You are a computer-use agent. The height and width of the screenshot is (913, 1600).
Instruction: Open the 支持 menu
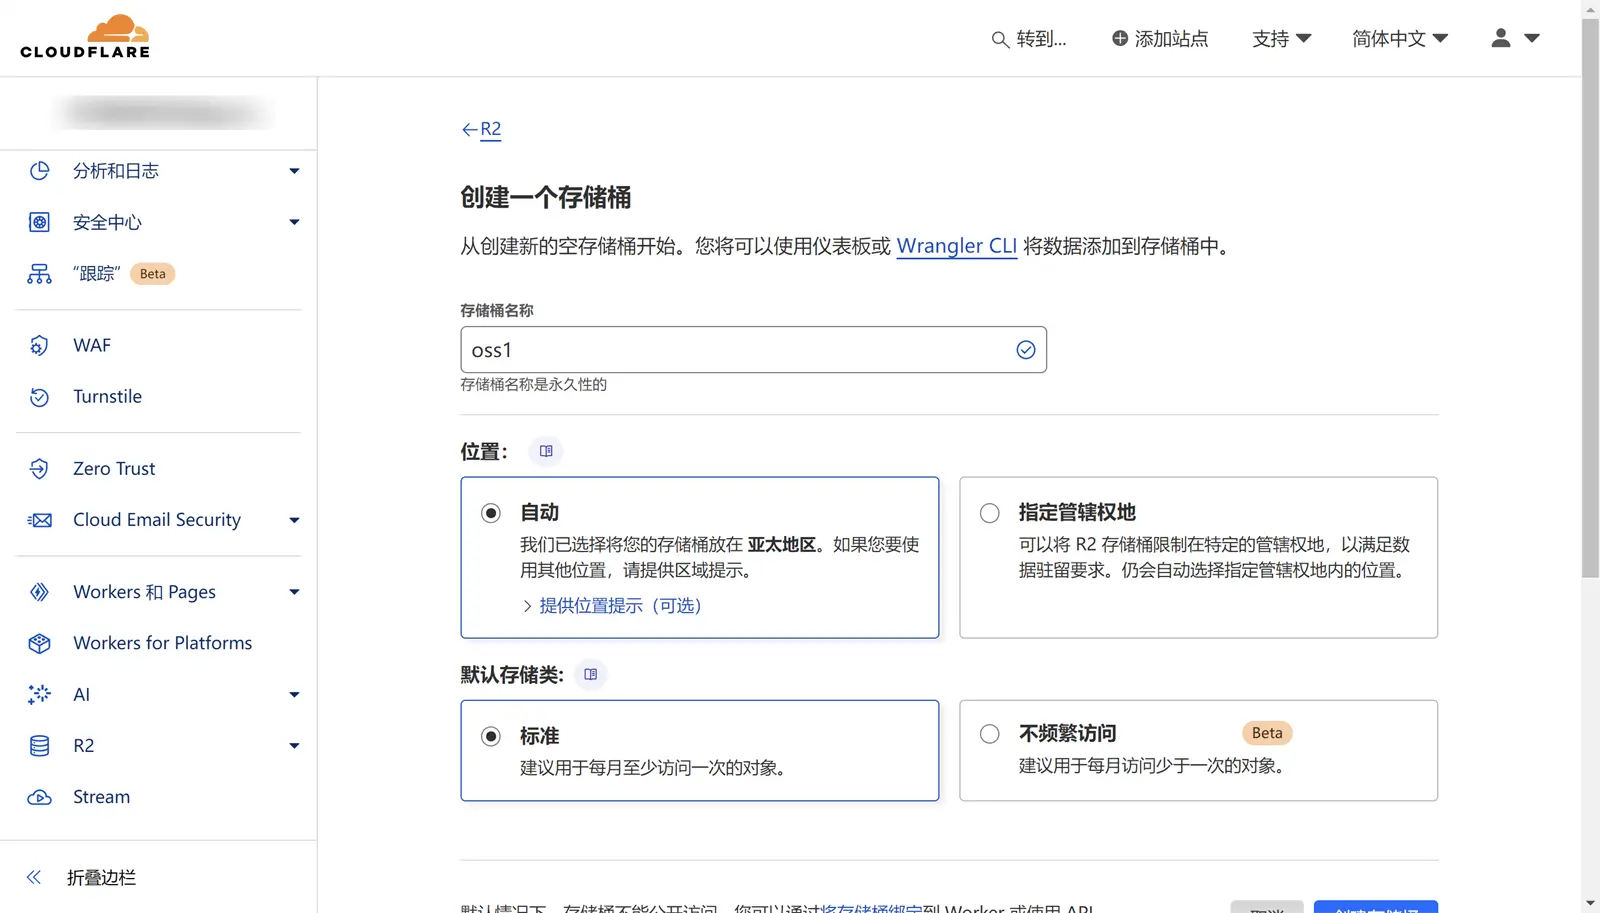[1281, 38]
